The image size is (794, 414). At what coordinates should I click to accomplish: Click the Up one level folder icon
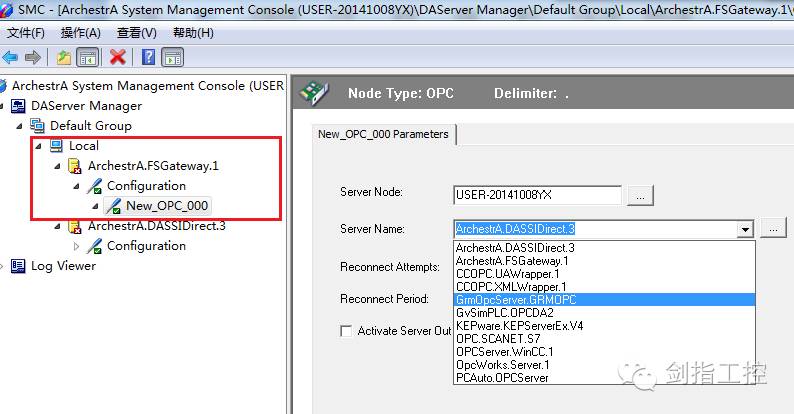pos(64,57)
